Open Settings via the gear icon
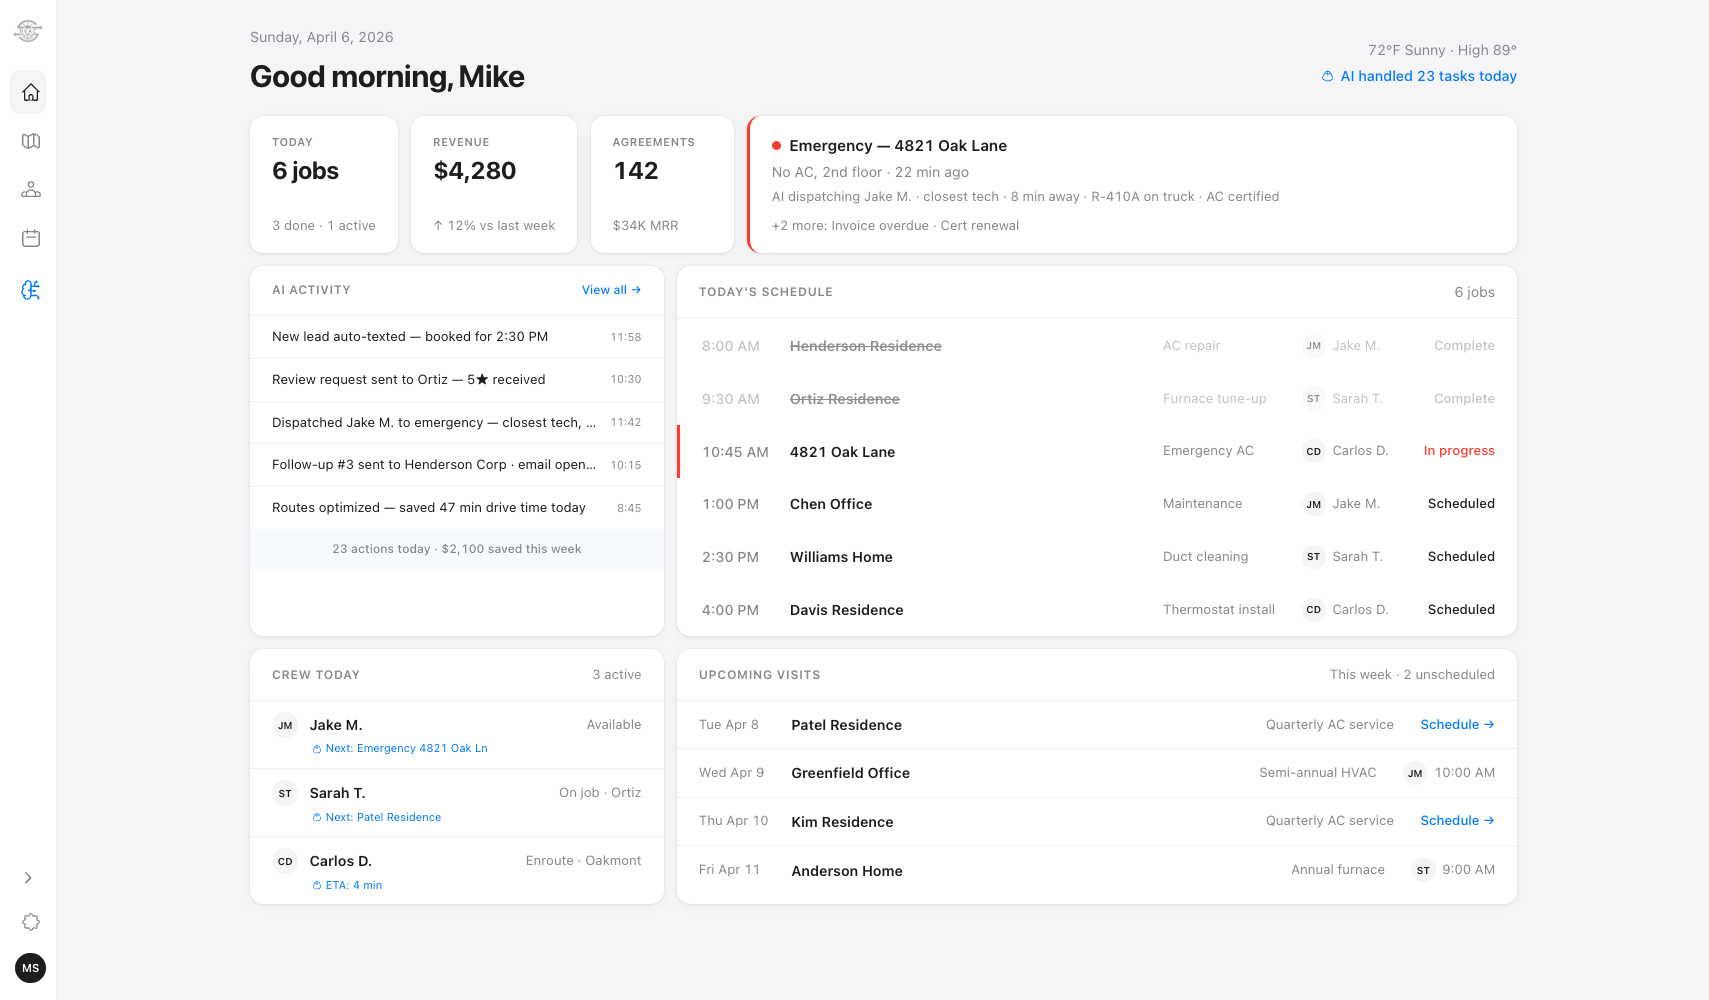The image size is (1709, 1000). [30, 922]
